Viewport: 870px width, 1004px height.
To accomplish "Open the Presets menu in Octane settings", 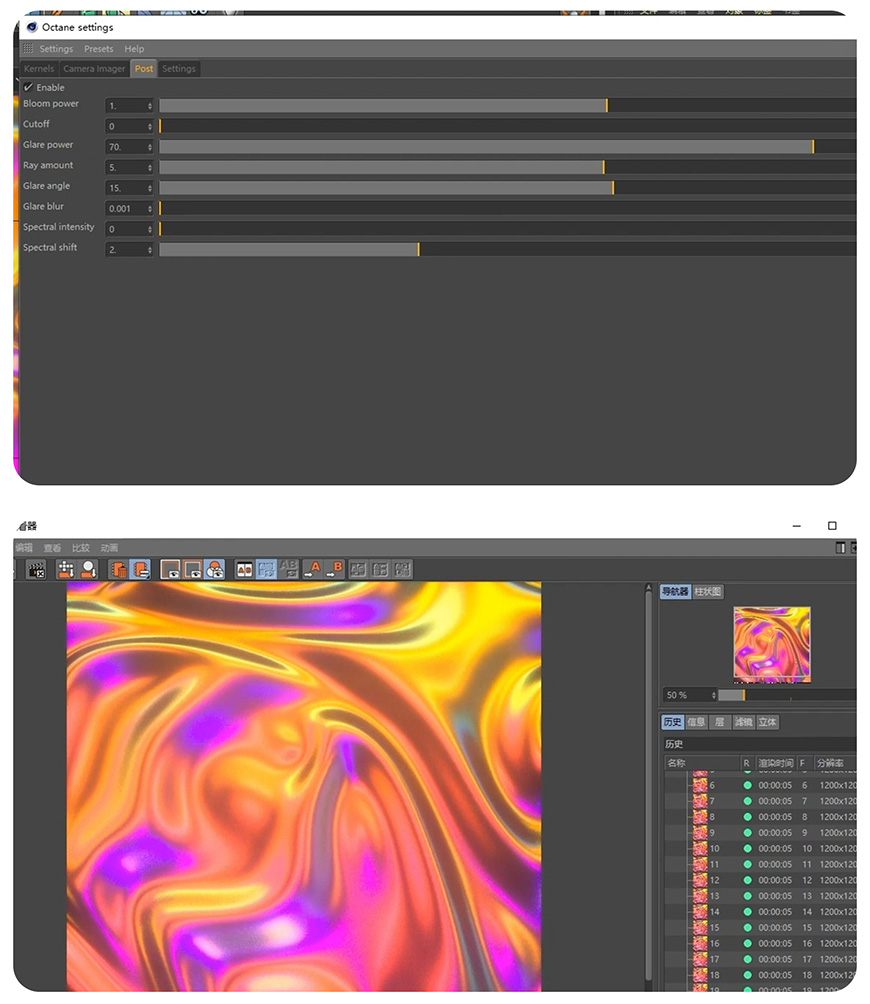I will [x=98, y=48].
